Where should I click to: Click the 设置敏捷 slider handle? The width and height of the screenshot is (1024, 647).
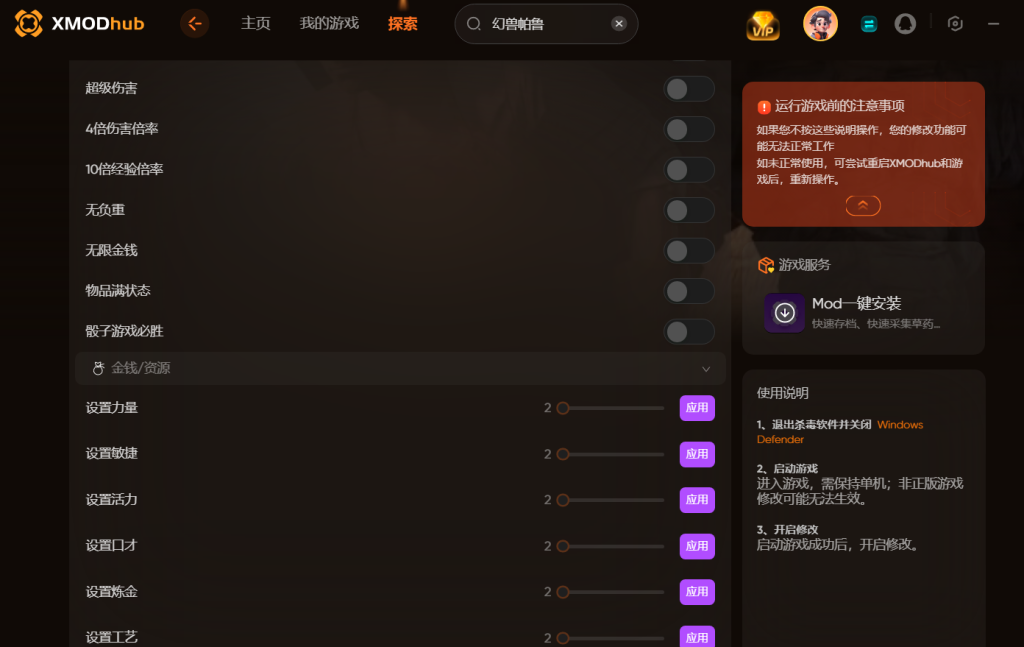pyautogui.click(x=562, y=454)
